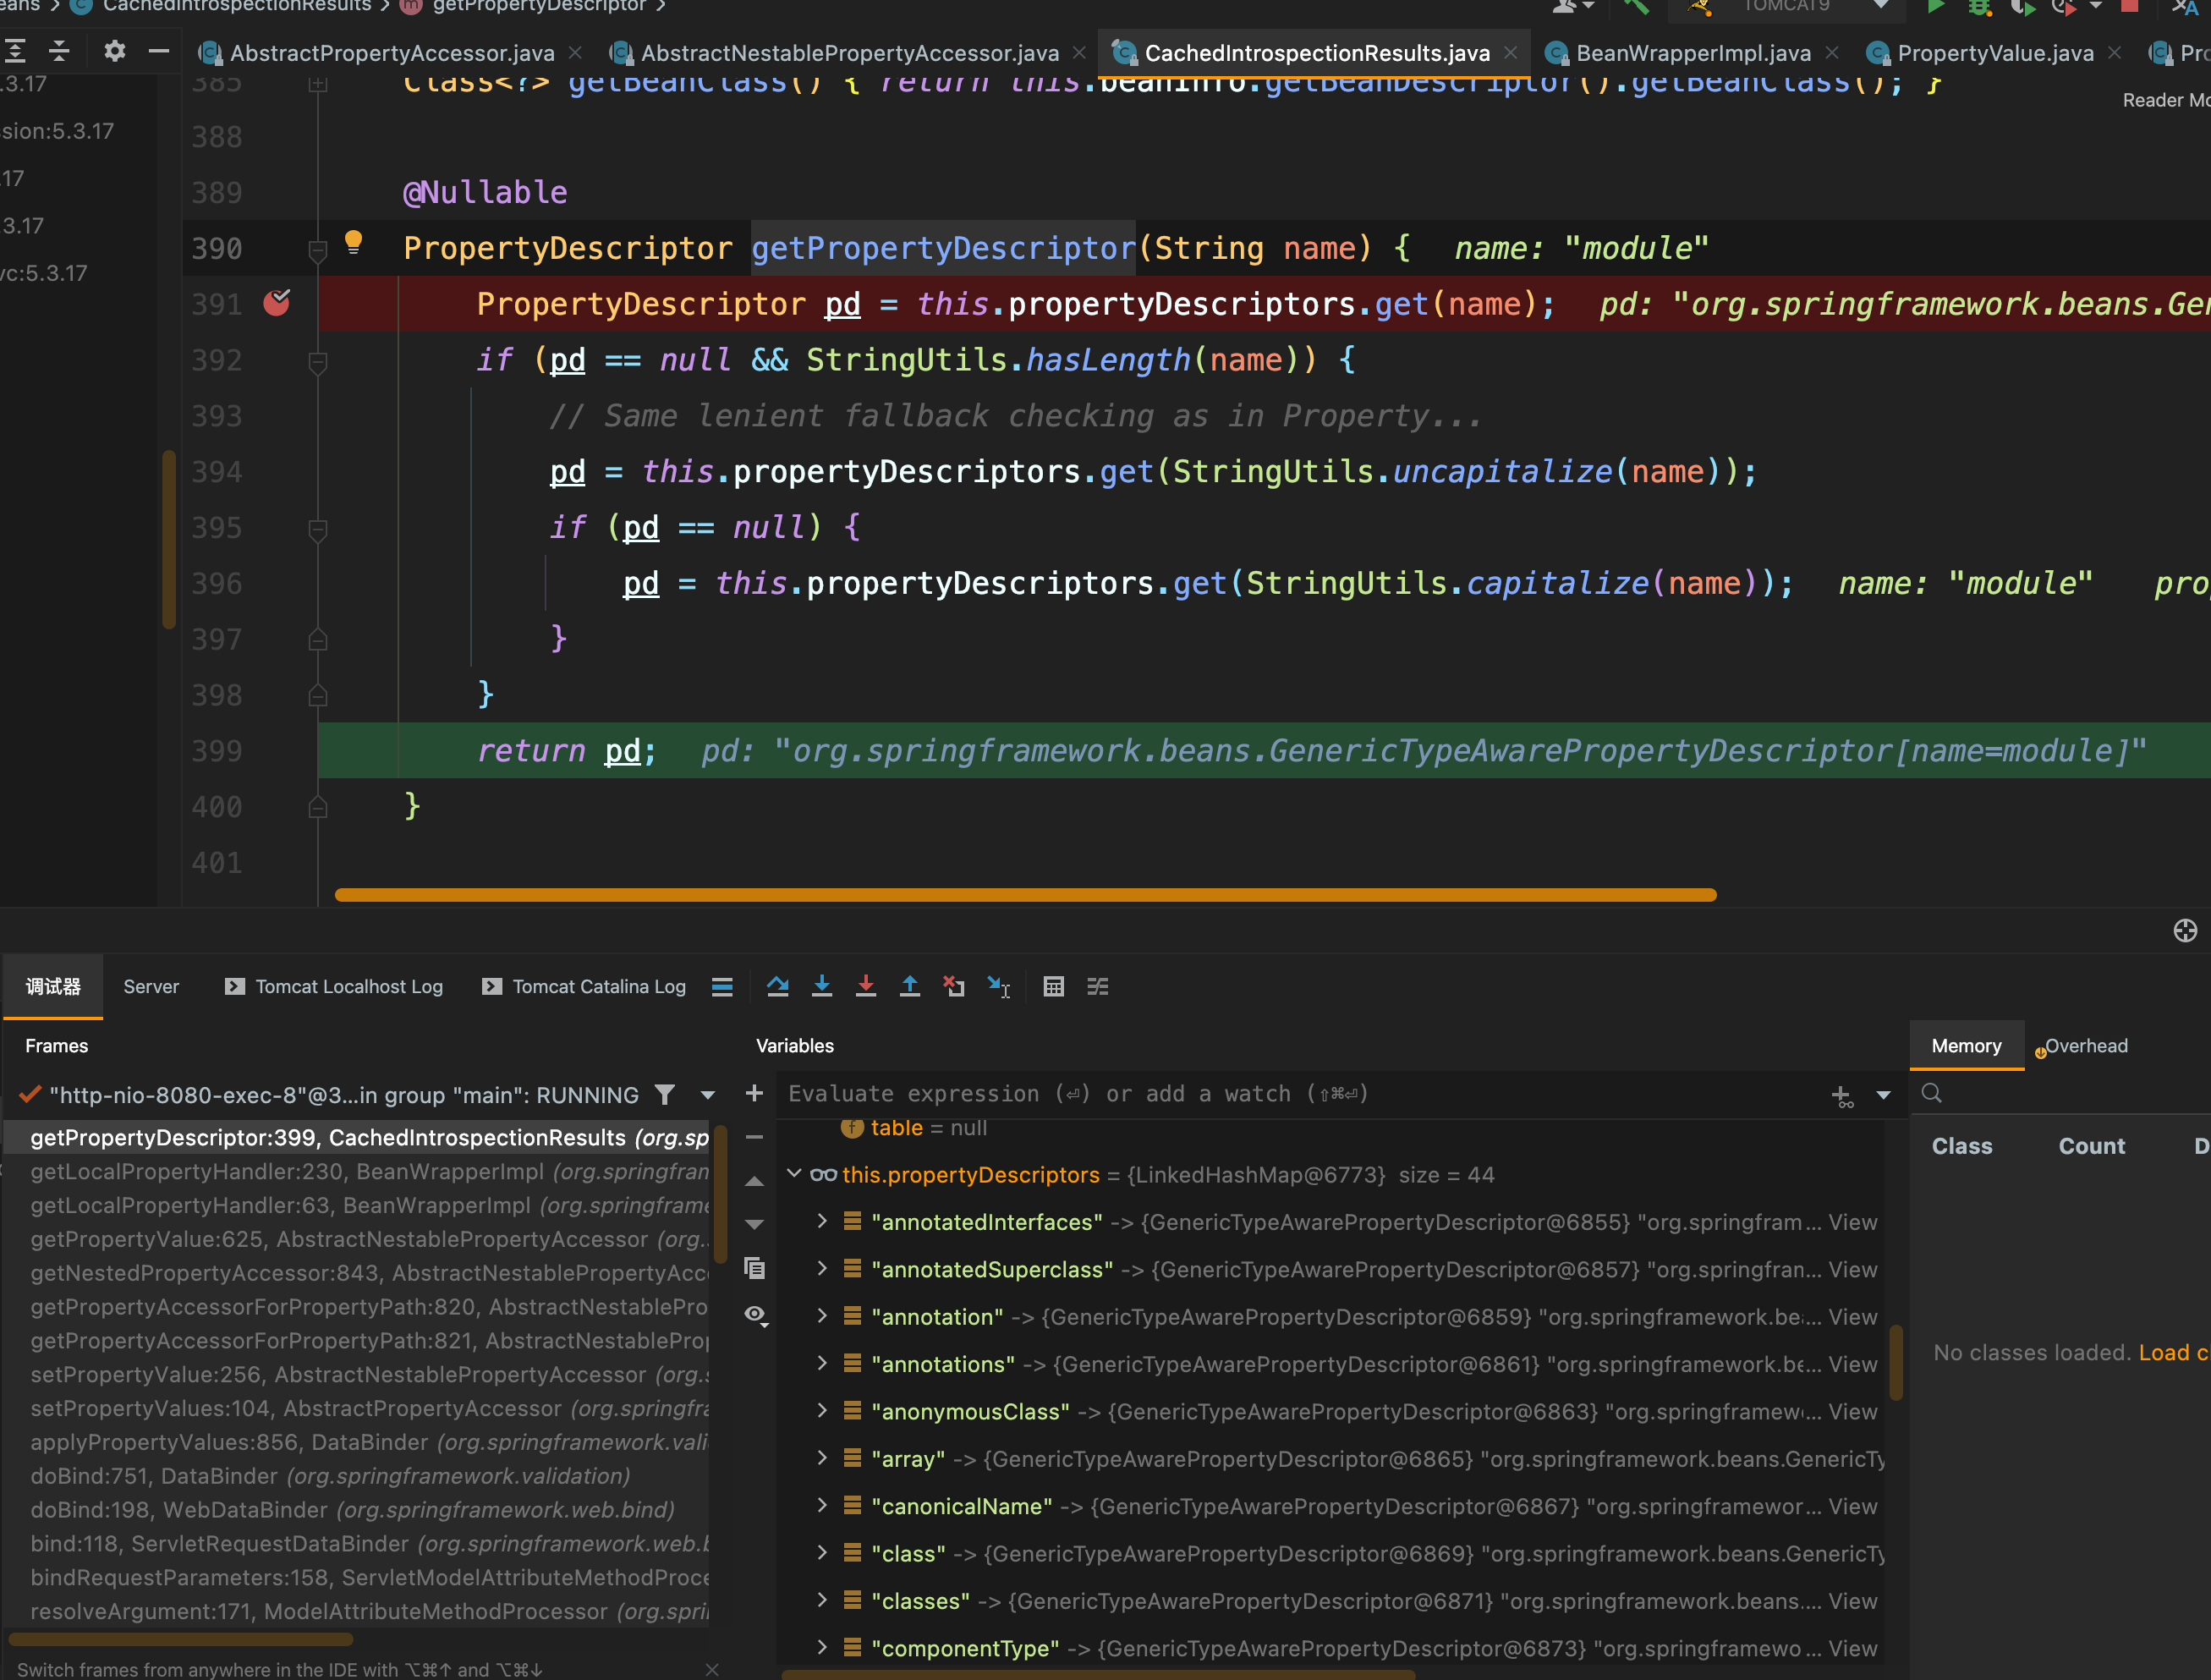The width and height of the screenshot is (2211, 1680).
Task: Hide project tool window with the minus icon
Action: (158, 50)
